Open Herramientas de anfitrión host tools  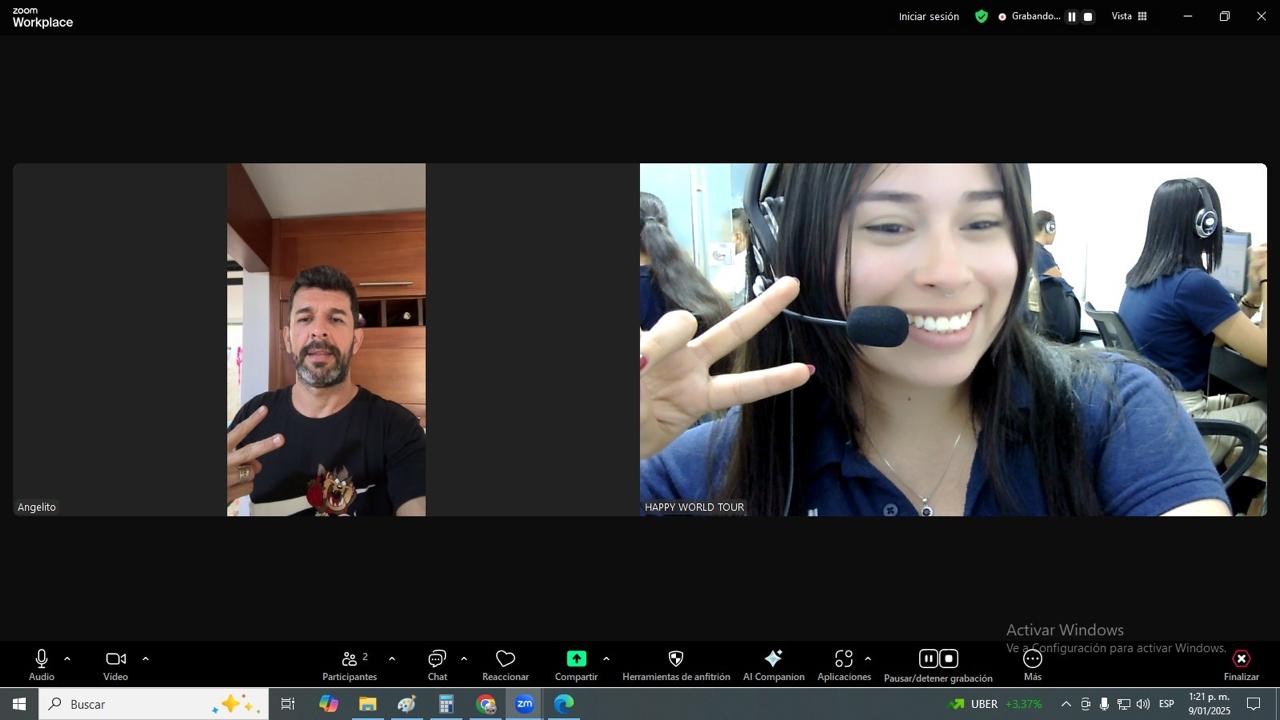click(x=676, y=665)
